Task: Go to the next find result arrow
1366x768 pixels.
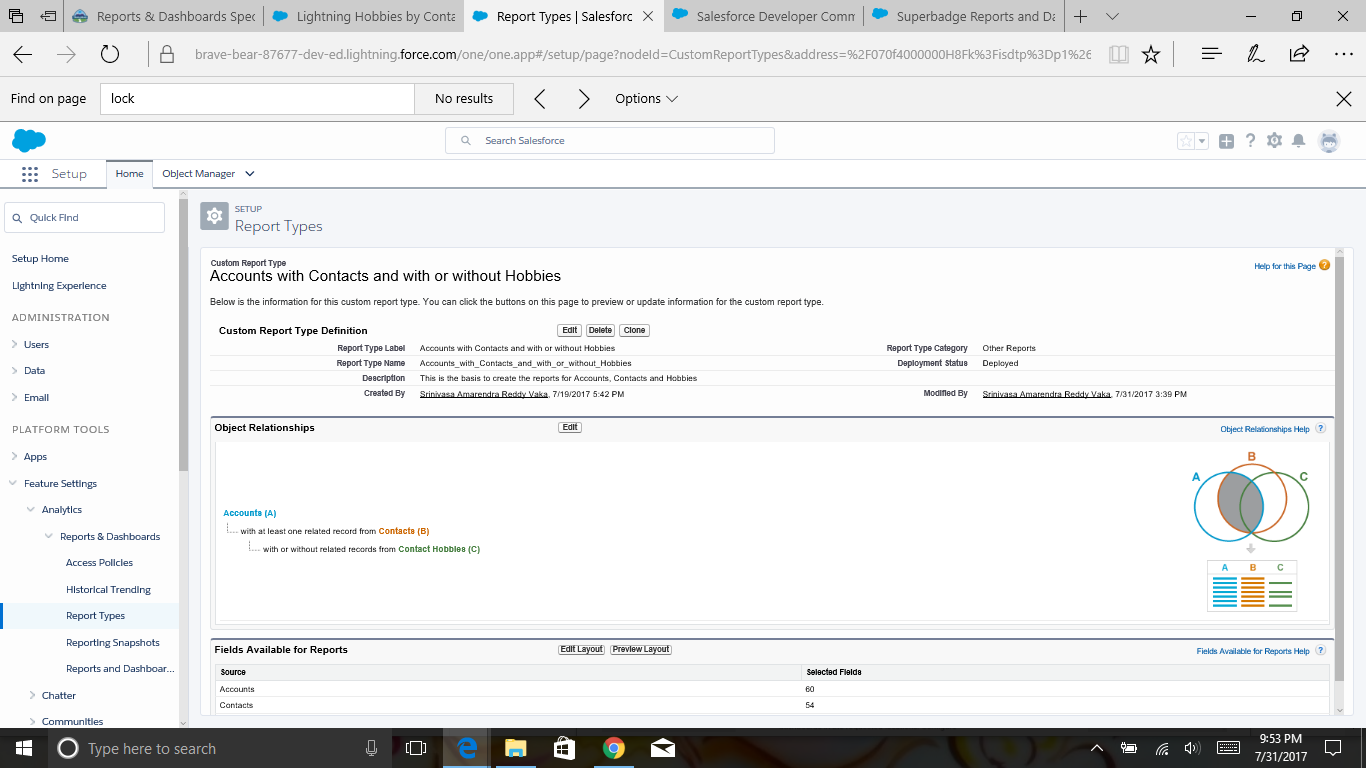Action: tap(584, 99)
